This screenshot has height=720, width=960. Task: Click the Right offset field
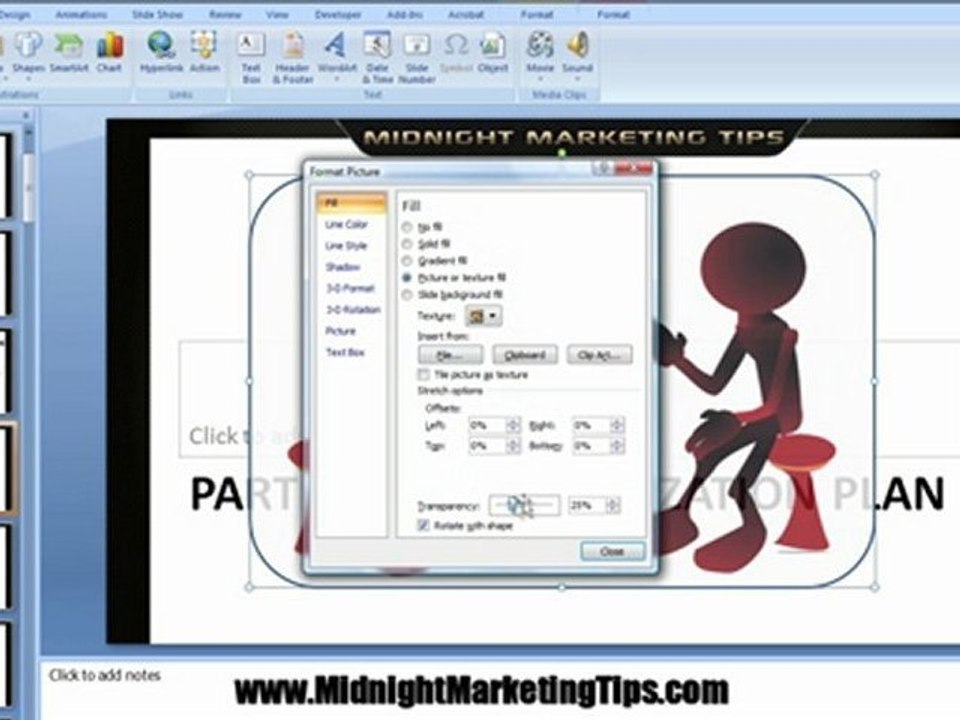[x=591, y=425]
